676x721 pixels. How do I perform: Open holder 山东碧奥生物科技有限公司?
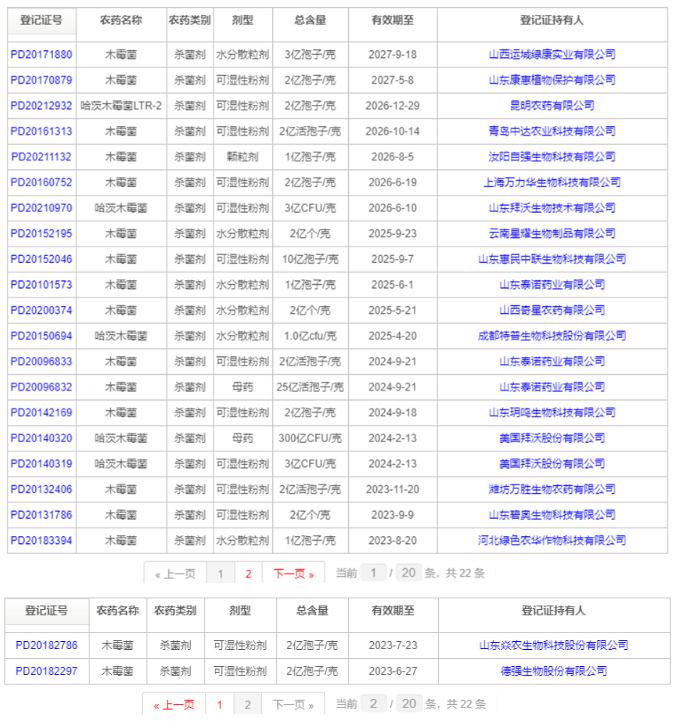(552, 515)
